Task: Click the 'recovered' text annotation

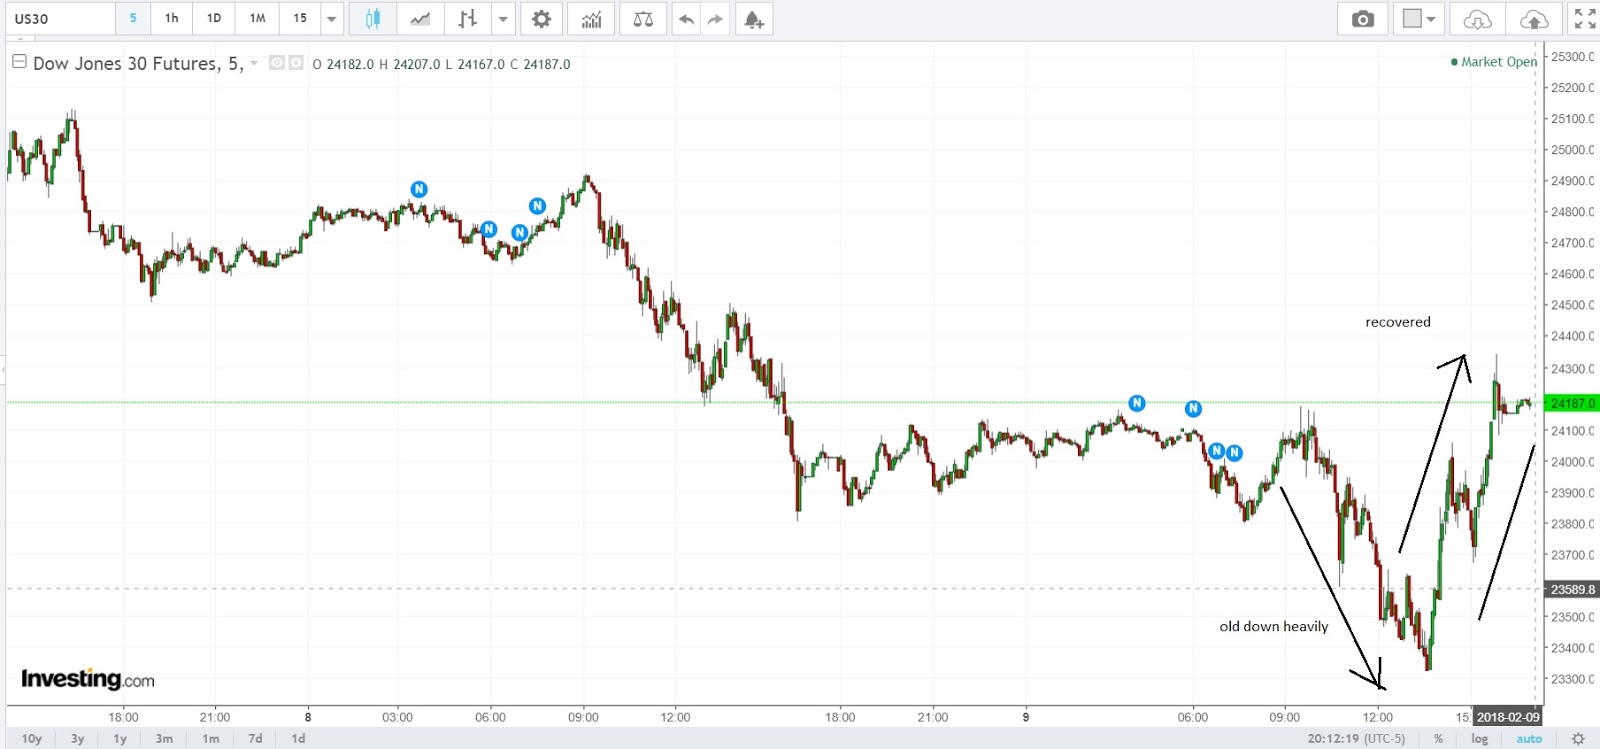Action: [x=1398, y=322]
